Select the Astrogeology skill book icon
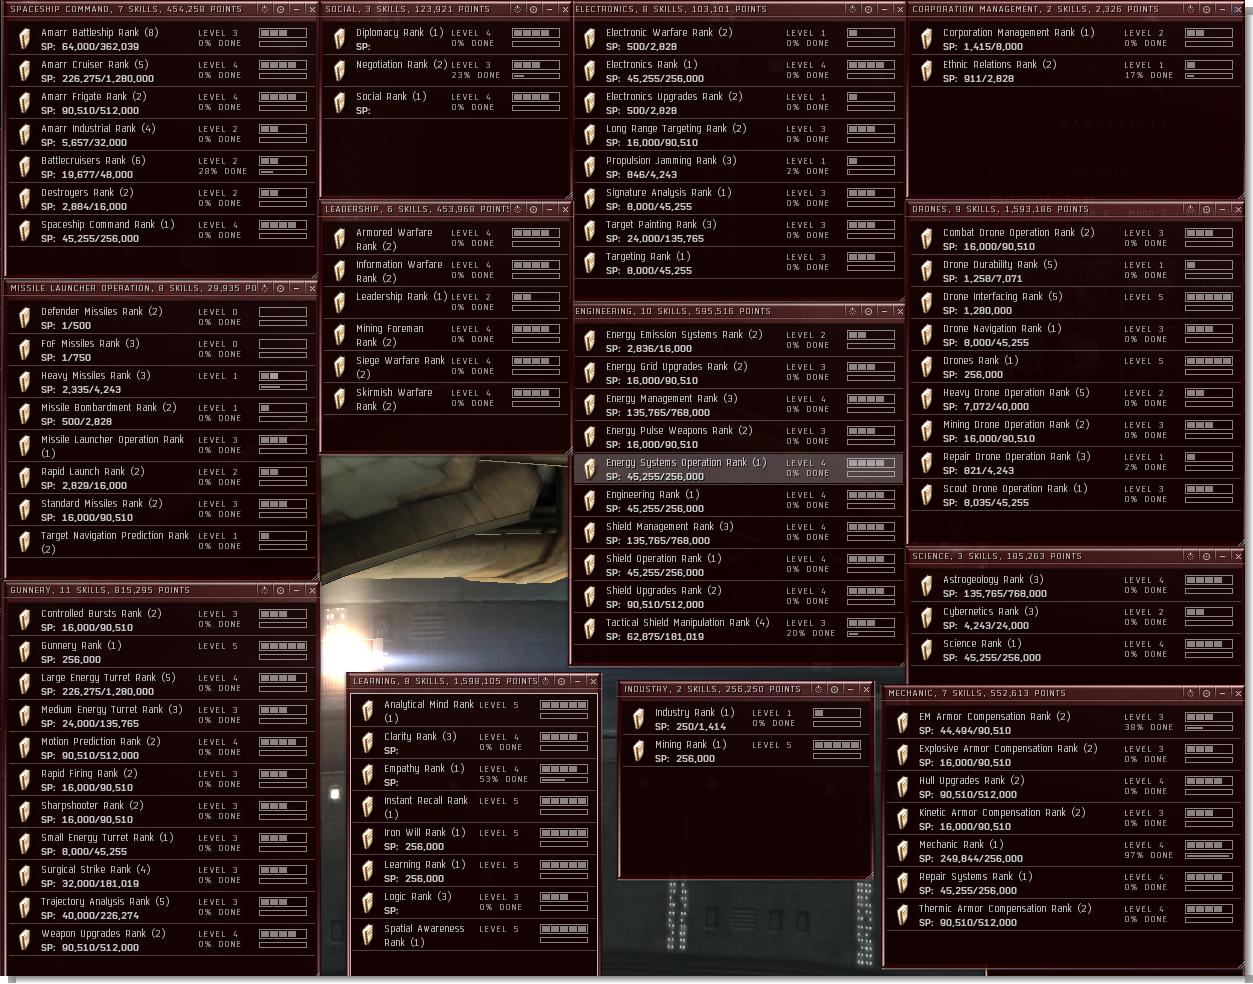This screenshot has height=984, width=1253. click(926, 586)
